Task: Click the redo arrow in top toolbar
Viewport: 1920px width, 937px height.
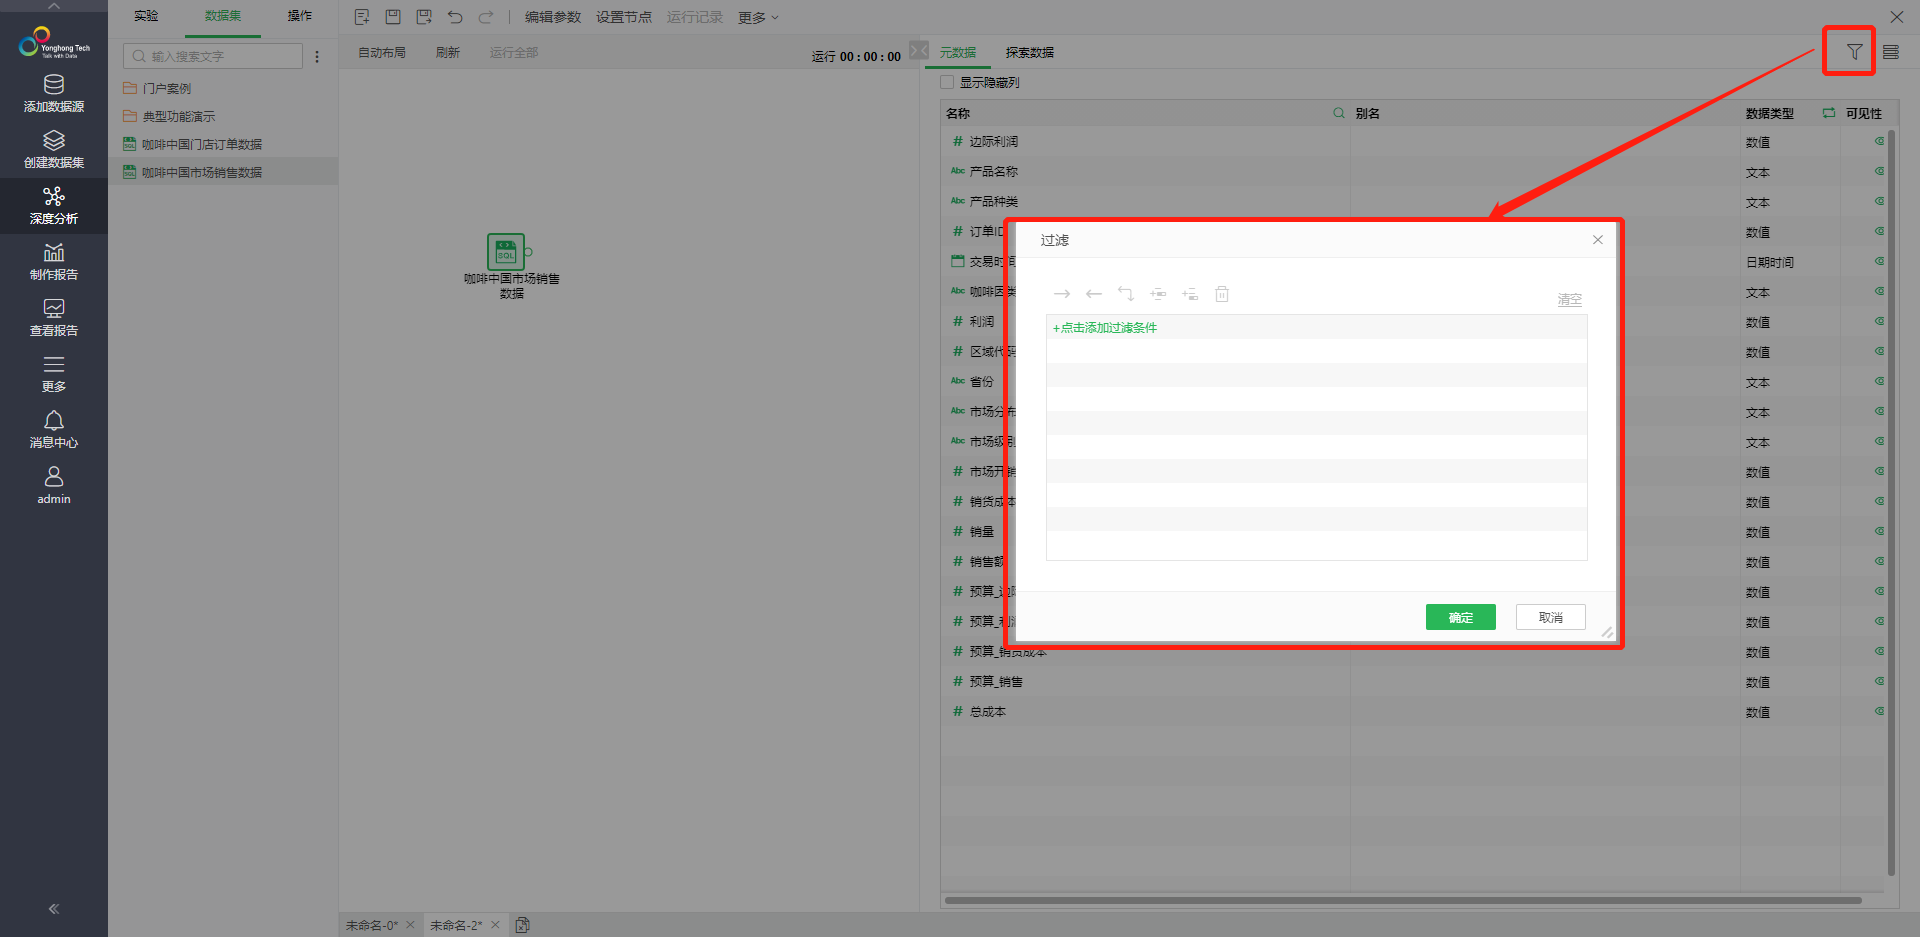Action: coord(486,17)
